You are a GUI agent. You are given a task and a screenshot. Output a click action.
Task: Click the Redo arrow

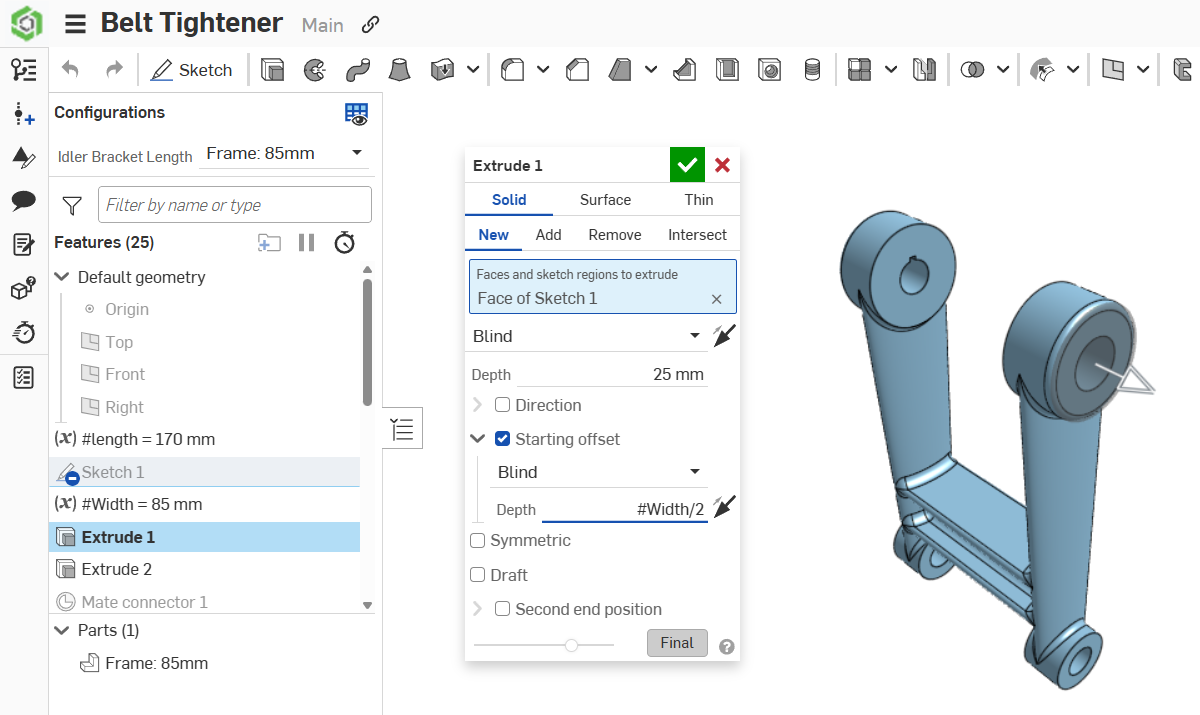(114, 70)
